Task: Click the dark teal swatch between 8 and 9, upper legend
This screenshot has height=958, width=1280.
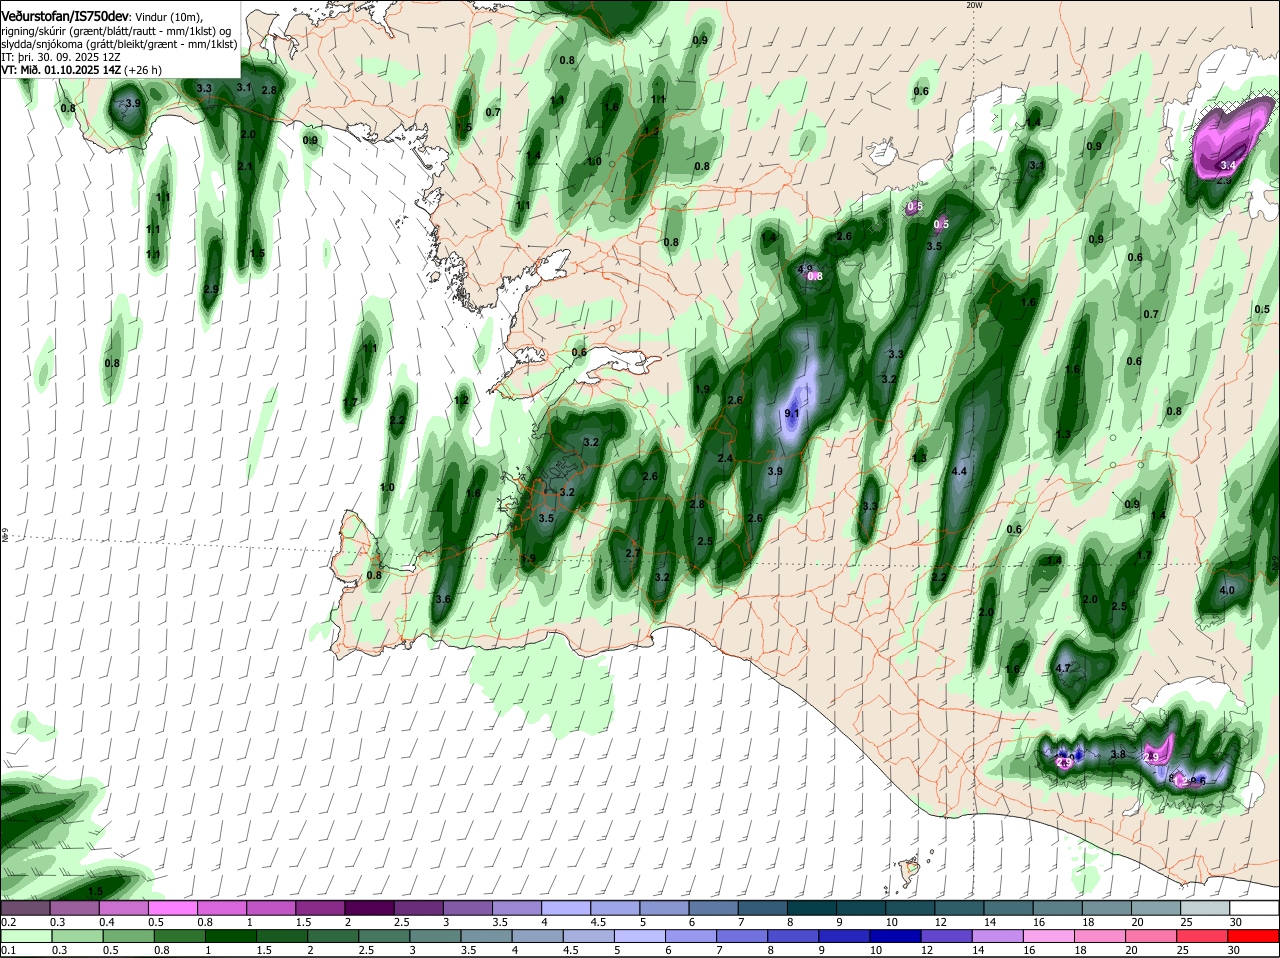Action: [812, 908]
